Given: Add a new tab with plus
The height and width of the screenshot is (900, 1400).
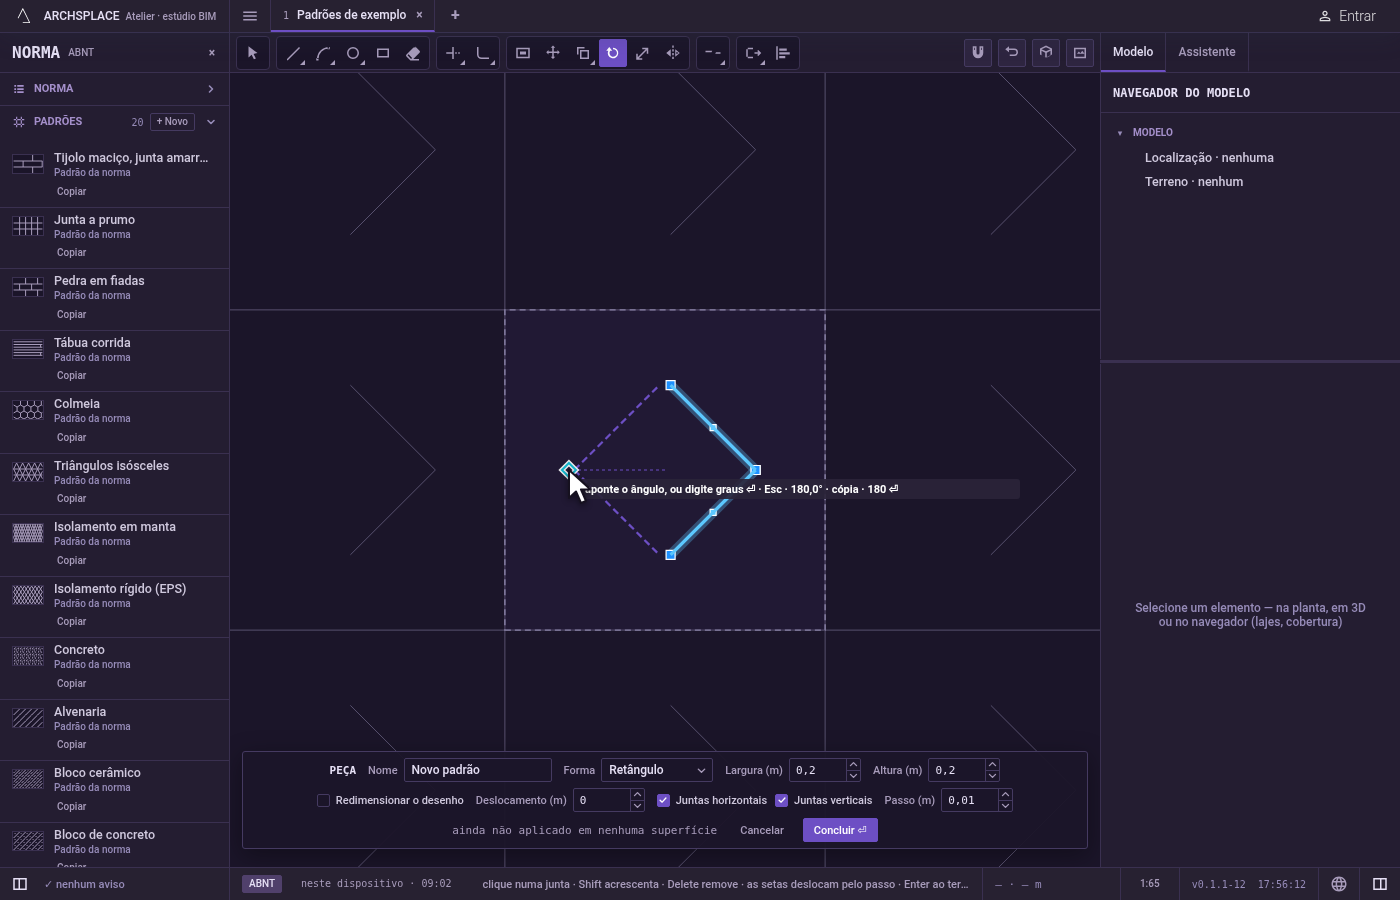Looking at the screenshot, I should coord(455,15).
